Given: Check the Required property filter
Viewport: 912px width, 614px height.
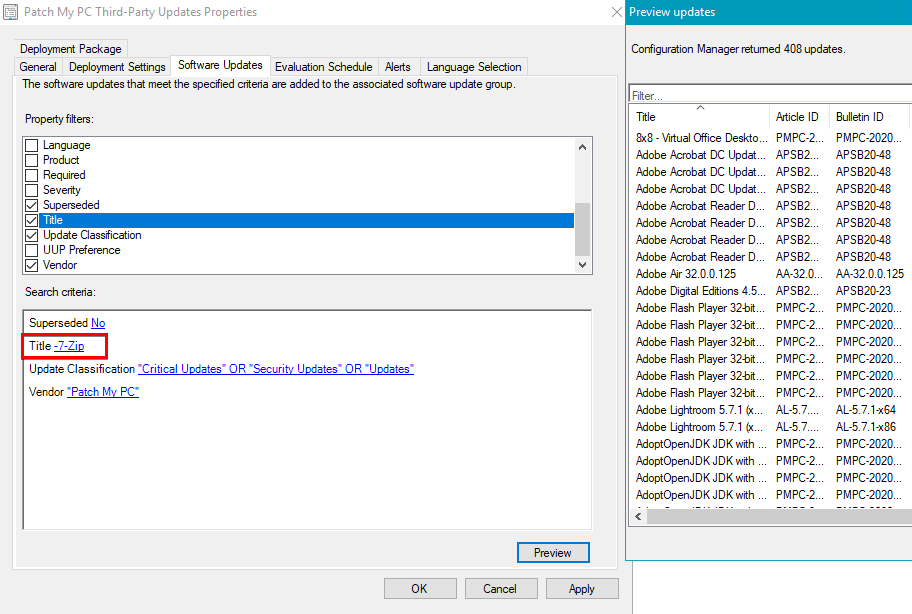Looking at the screenshot, I should pyautogui.click(x=31, y=175).
